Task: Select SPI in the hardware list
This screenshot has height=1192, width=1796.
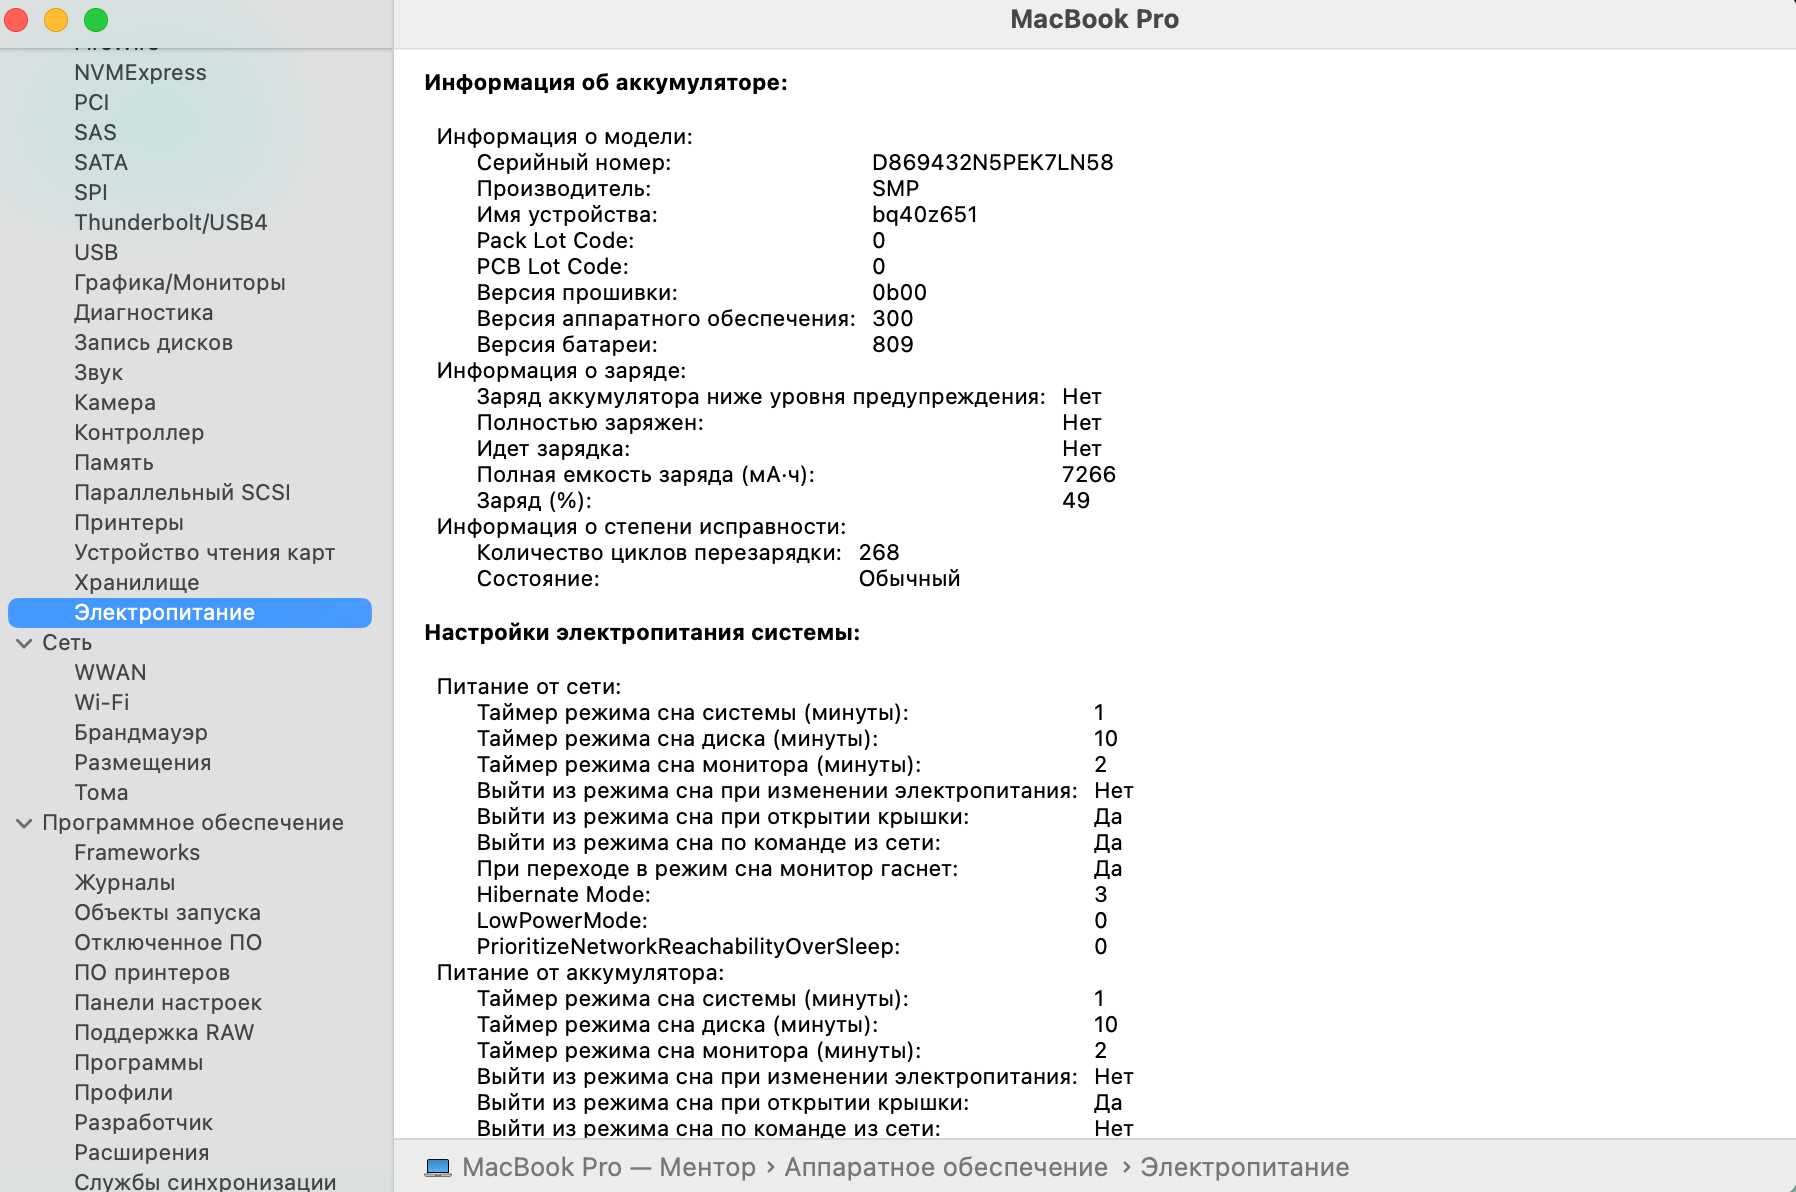Action: click(x=90, y=193)
